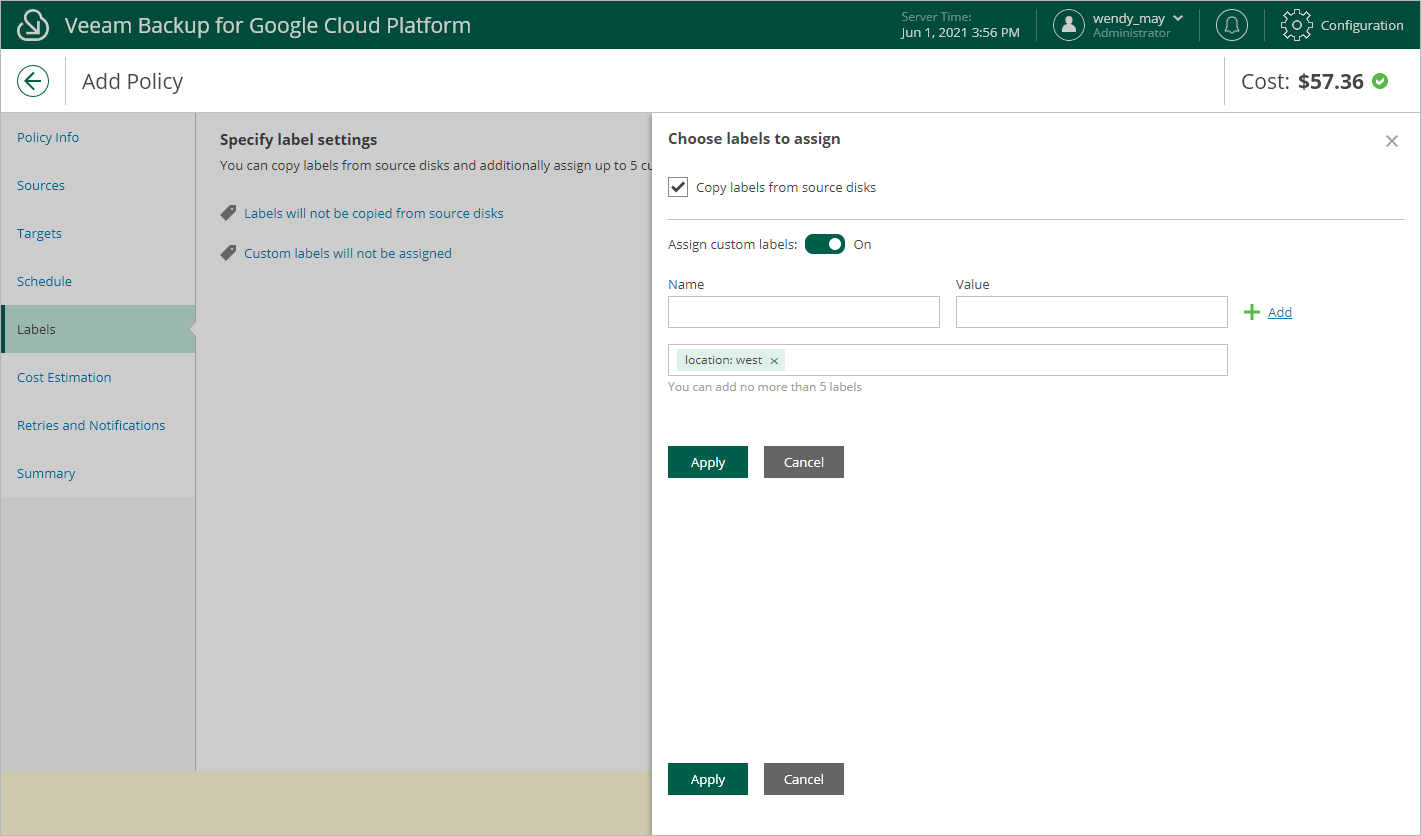Click tag icon beside Custom labels link

[x=228, y=253]
